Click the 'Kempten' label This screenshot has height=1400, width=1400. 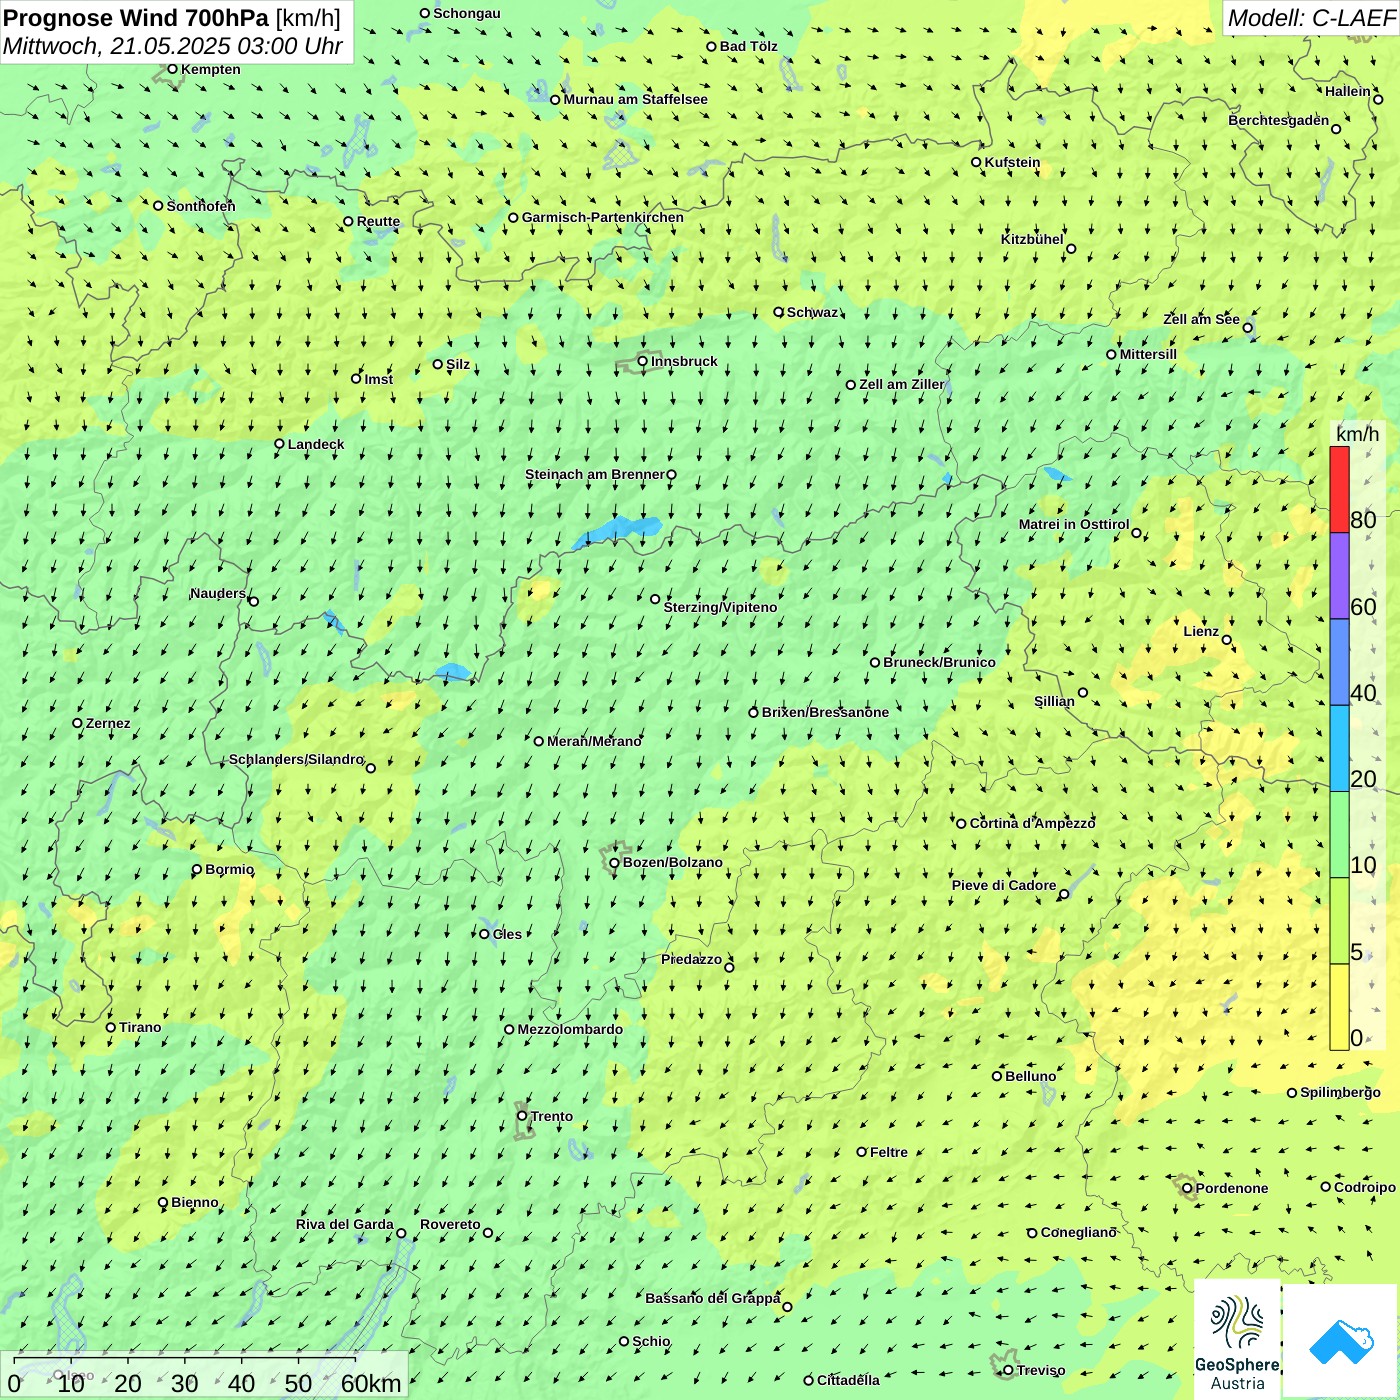tap(211, 69)
